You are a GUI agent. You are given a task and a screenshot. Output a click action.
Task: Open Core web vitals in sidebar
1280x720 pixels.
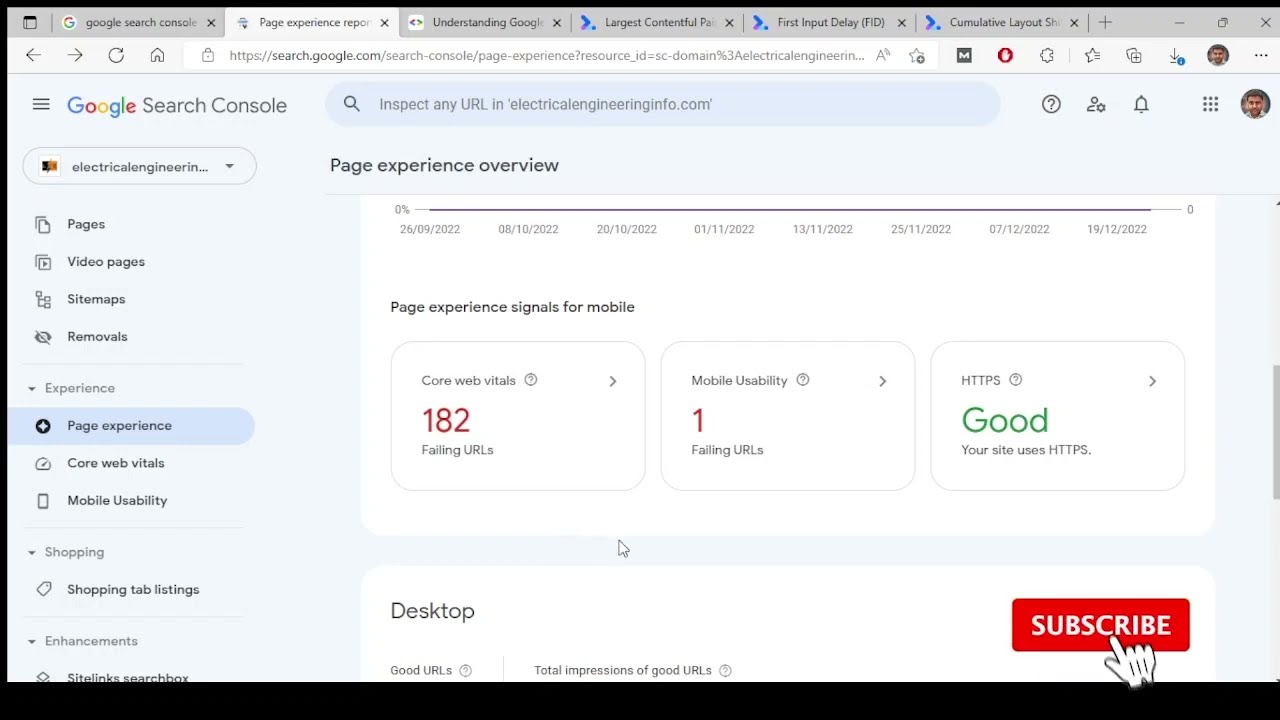[116, 463]
